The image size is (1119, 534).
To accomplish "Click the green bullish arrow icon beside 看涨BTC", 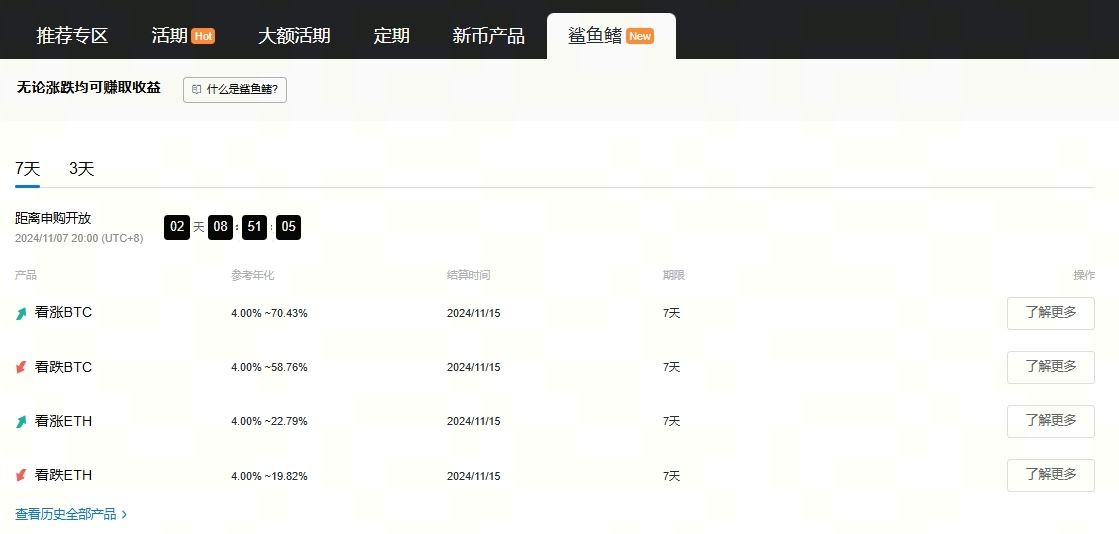I will point(22,313).
